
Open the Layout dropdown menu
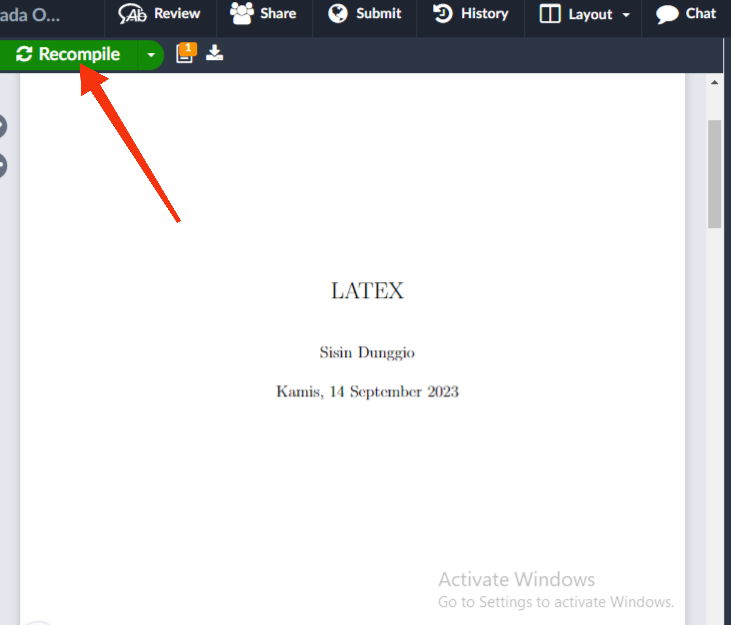click(585, 14)
